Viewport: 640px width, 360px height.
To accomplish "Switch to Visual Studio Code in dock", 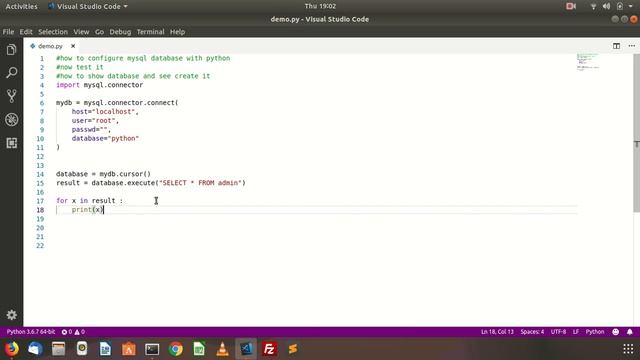I will pyautogui.click(x=246, y=349).
